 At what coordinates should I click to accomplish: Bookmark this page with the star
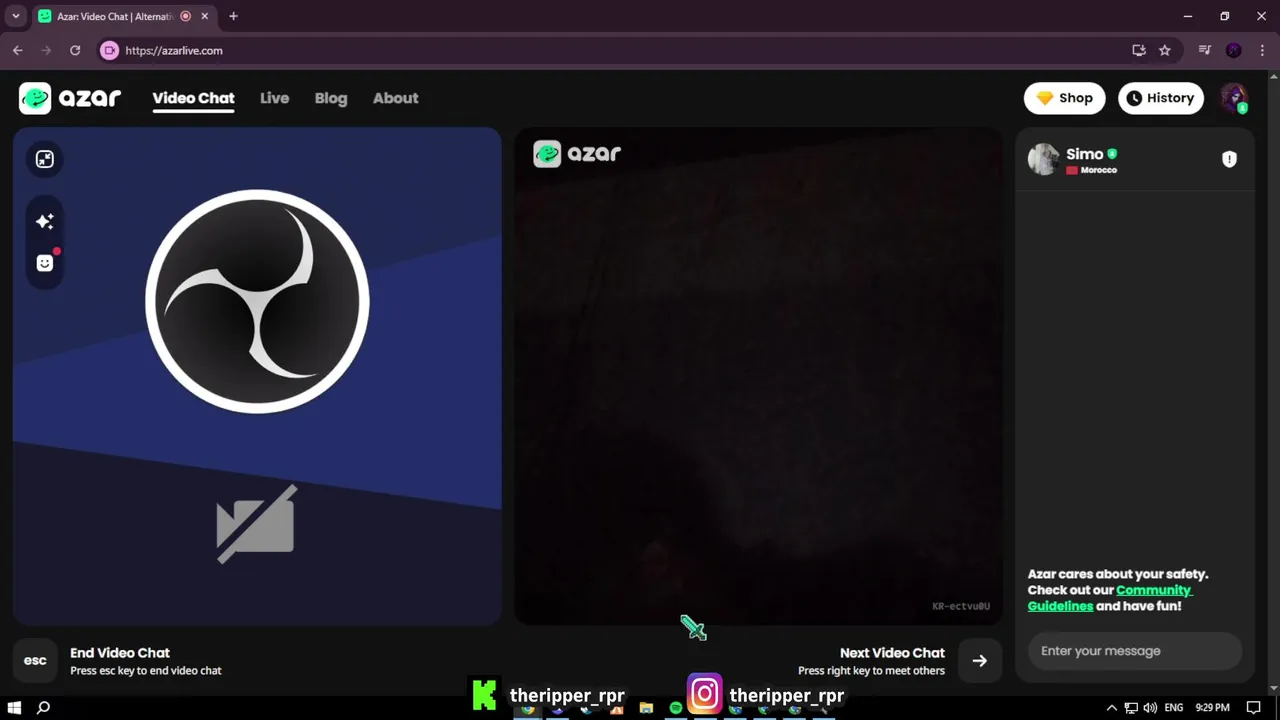tap(1165, 50)
